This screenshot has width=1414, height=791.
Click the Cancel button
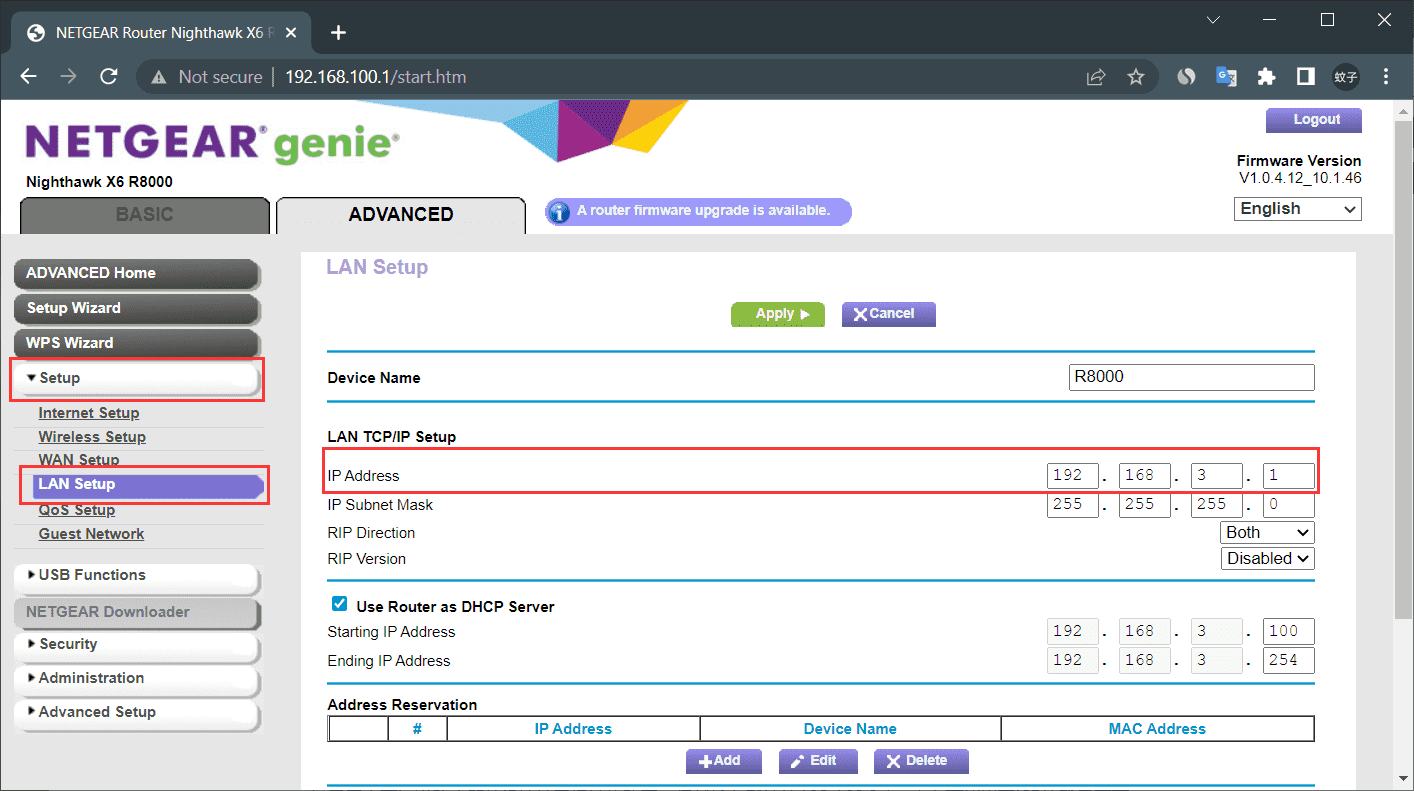click(889, 314)
